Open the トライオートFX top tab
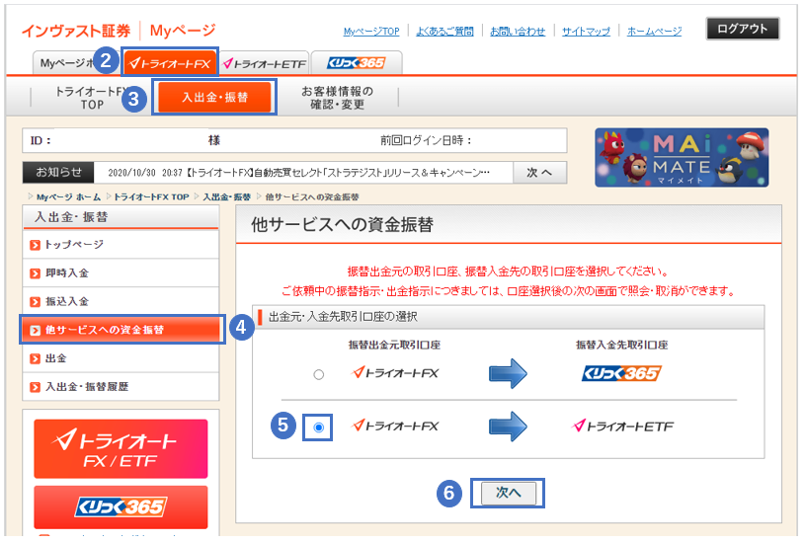 [170, 63]
